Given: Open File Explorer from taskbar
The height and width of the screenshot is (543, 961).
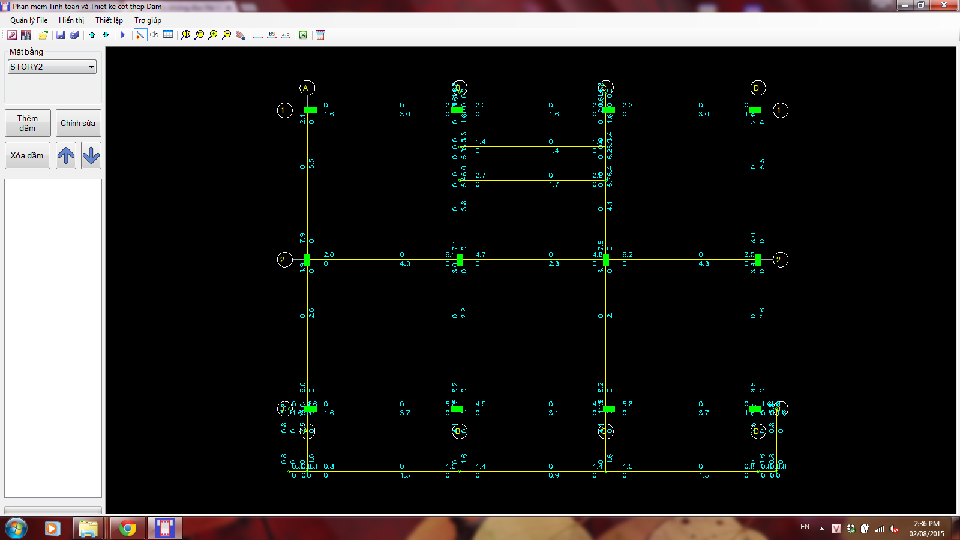Looking at the screenshot, I should pos(88,528).
